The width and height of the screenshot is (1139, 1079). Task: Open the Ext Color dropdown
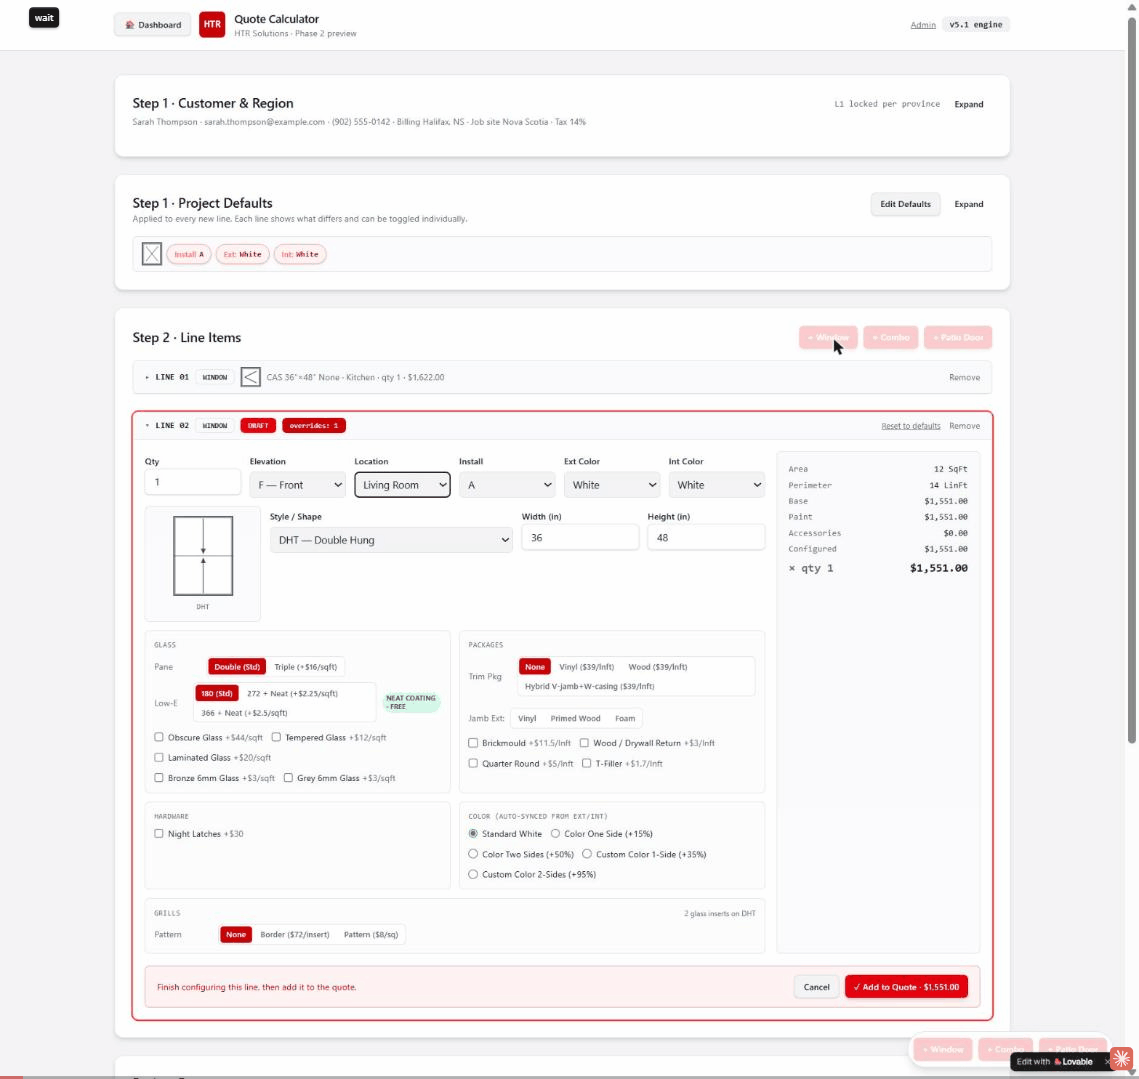[x=612, y=485]
